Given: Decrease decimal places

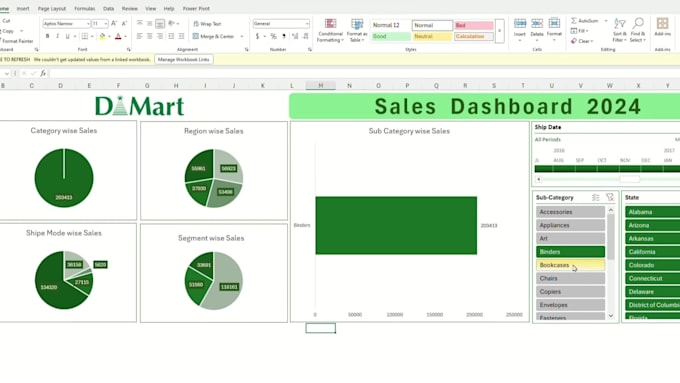Looking at the screenshot, I should coord(306,36).
